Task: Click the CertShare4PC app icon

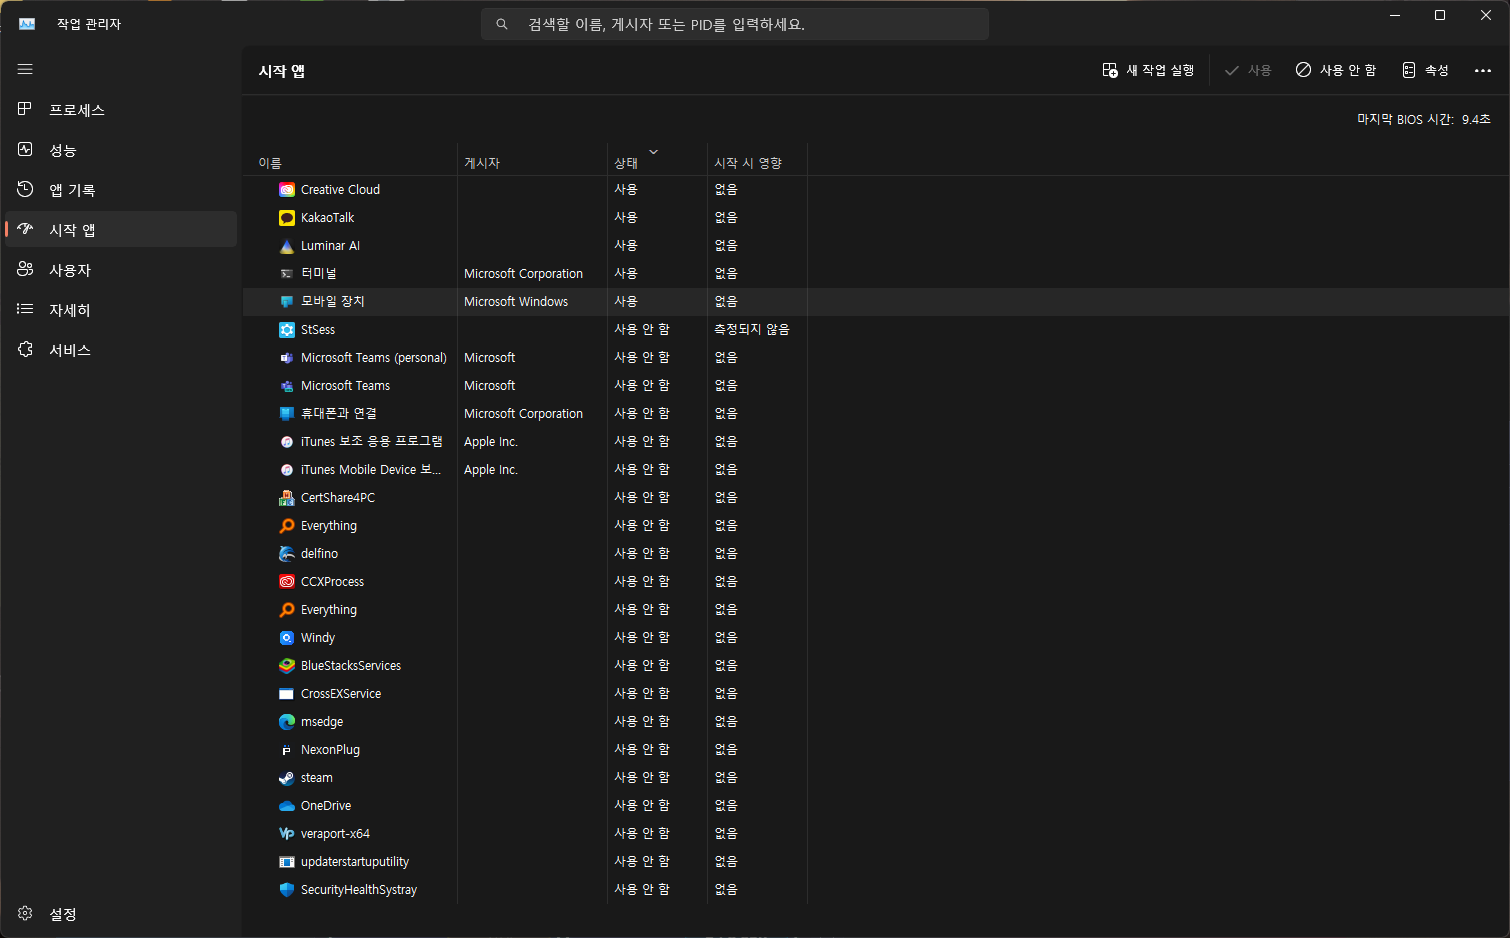Action: [287, 498]
